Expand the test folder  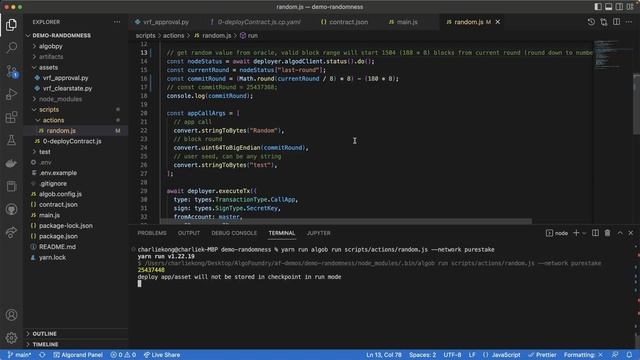tap(44, 152)
